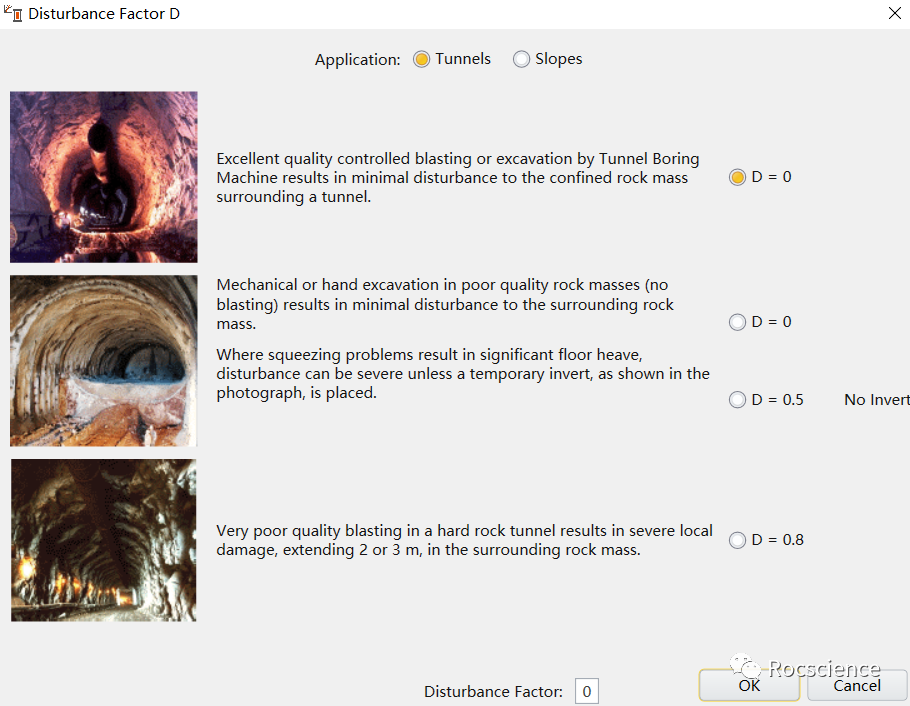Pick the D = 0.5 radio button
Image resolution: width=910 pixels, height=706 pixels.
click(x=738, y=400)
